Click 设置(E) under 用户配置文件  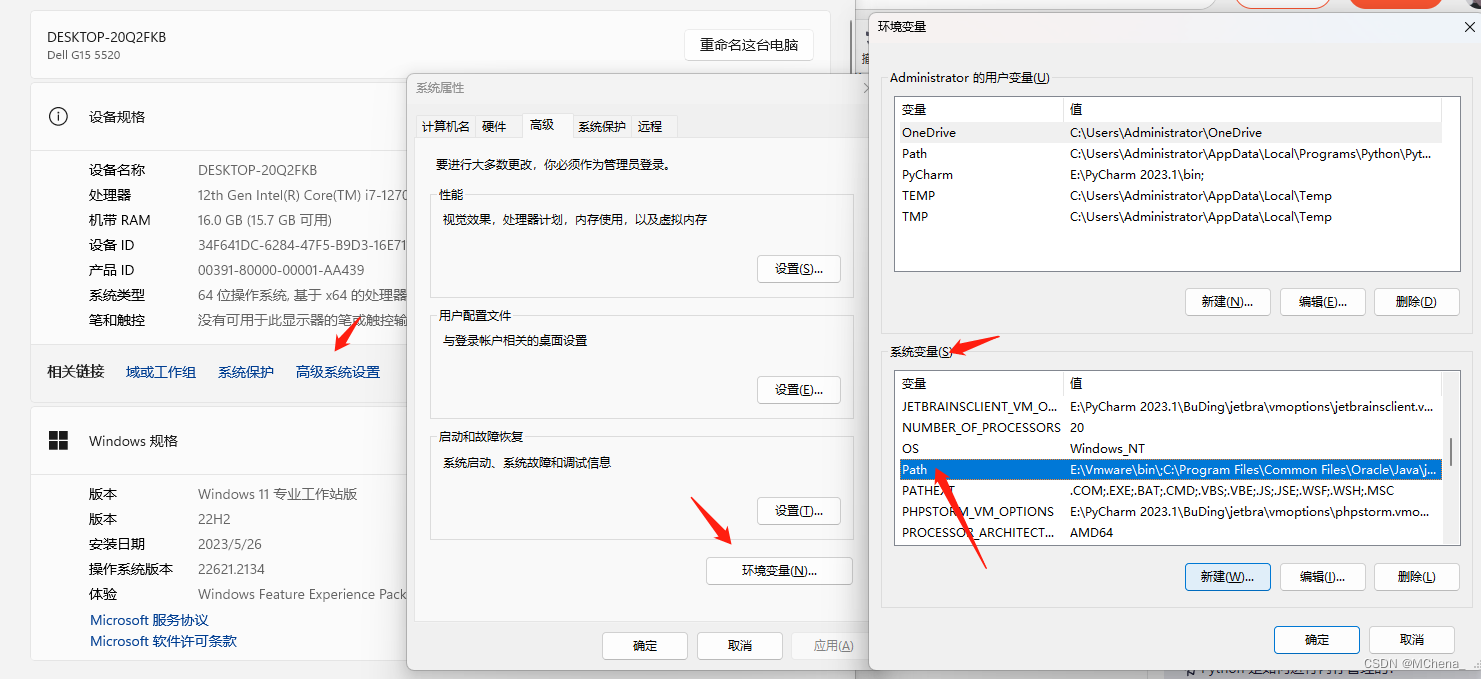(x=798, y=390)
